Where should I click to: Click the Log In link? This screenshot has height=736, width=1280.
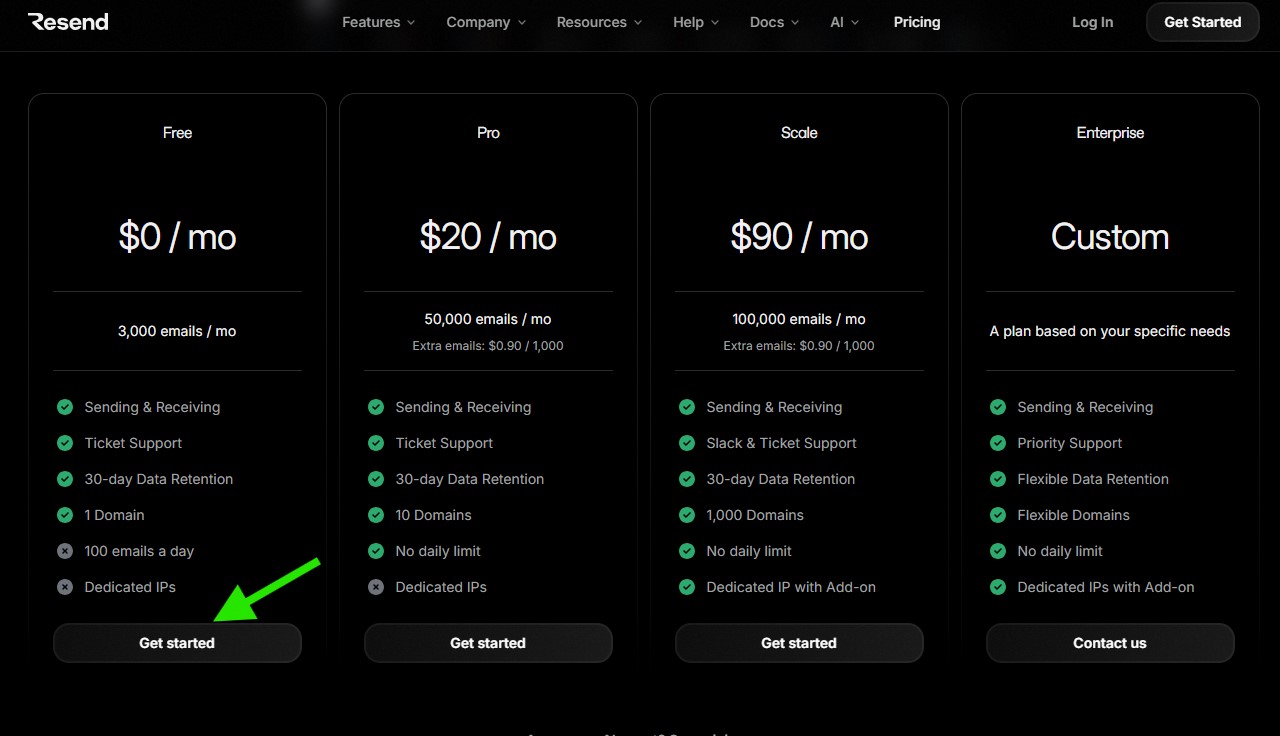click(1092, 22)
